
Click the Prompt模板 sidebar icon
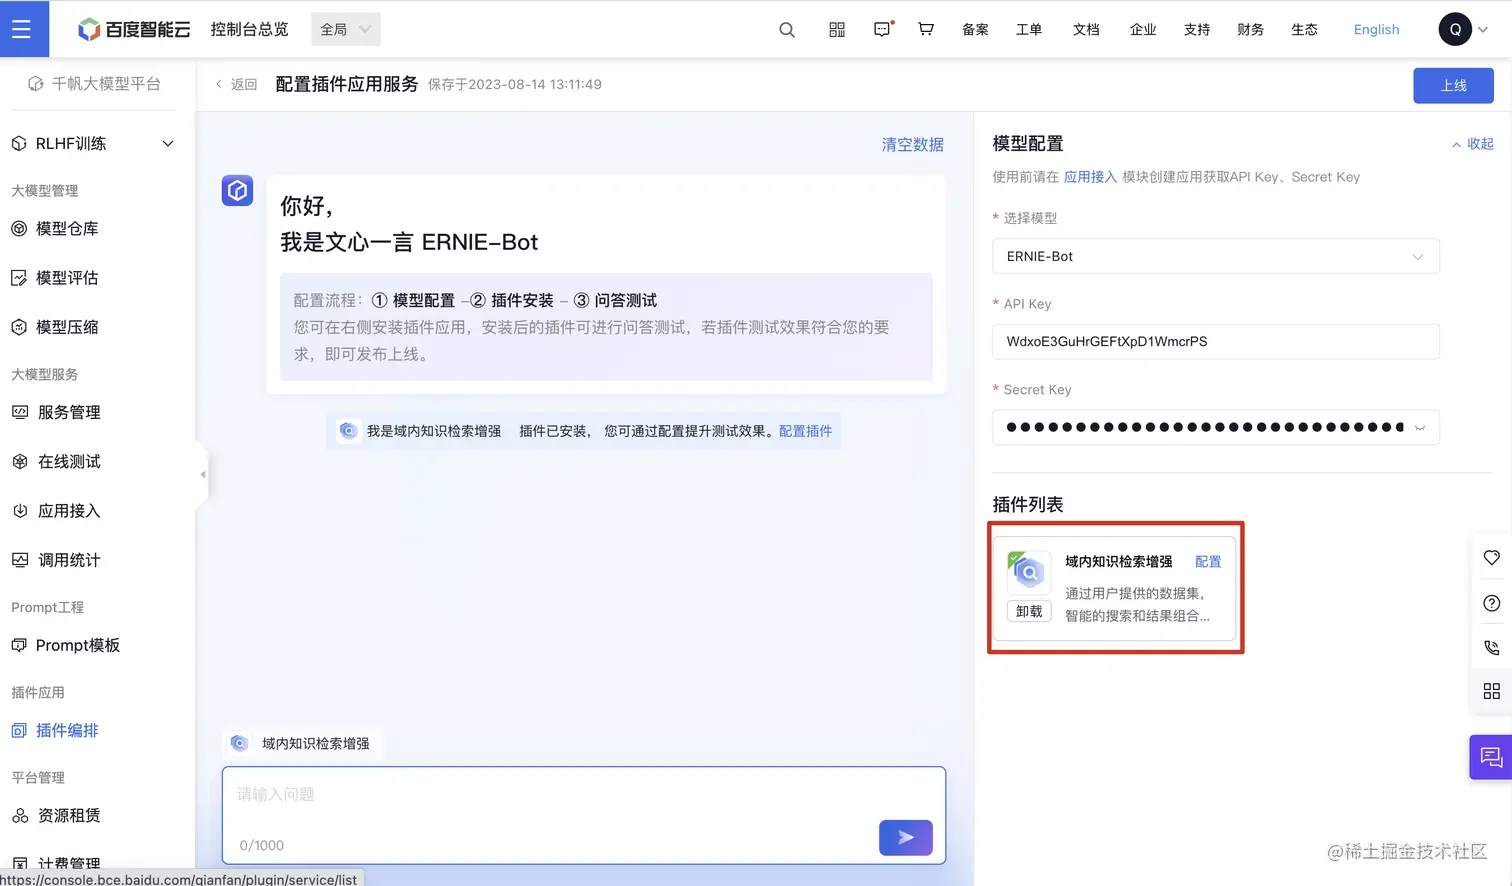(x=19, y=645)
